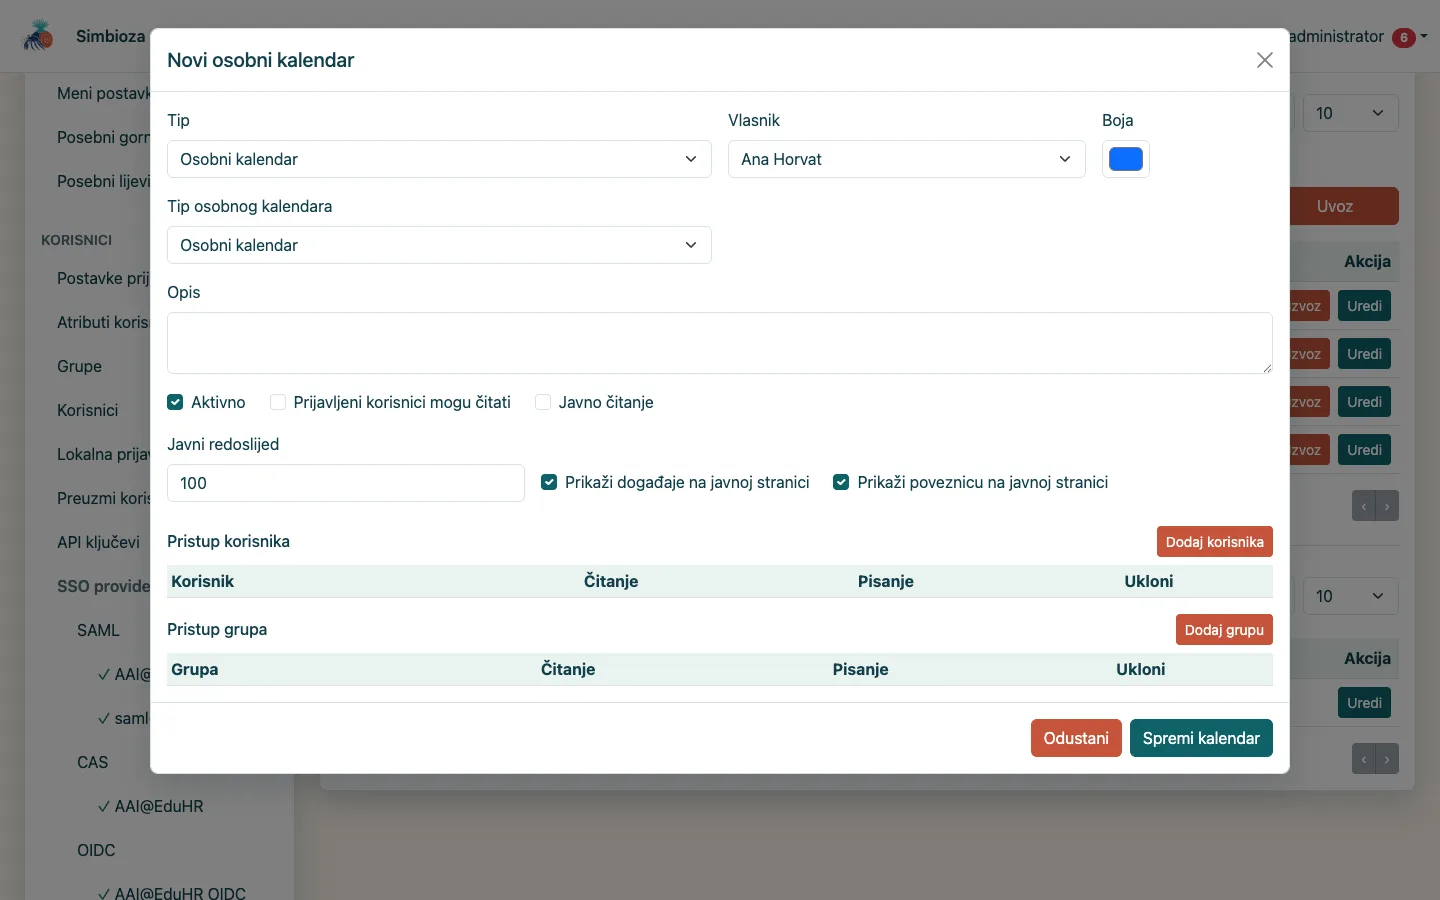
Task: Close the Novi osobni kalendar dialog
Action: pos(1265,60)
